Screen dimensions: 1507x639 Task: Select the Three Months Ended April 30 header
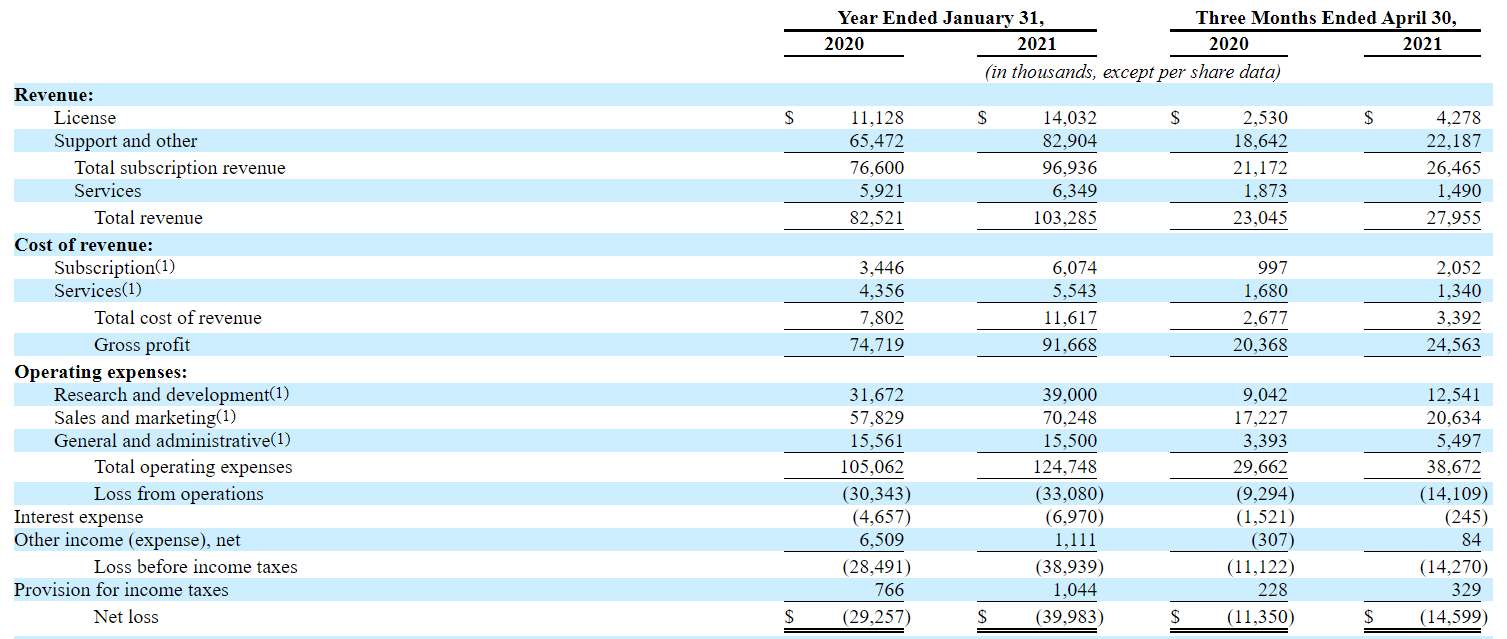tap(1327, 17)
